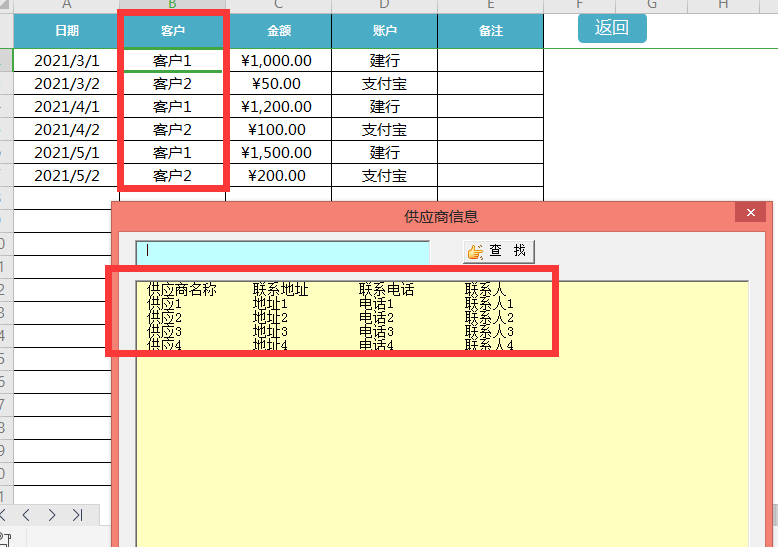The image size is (778, 547).
Task: Select 建行 in the 2021/5/1 row
Action: [x=385, y=152]
